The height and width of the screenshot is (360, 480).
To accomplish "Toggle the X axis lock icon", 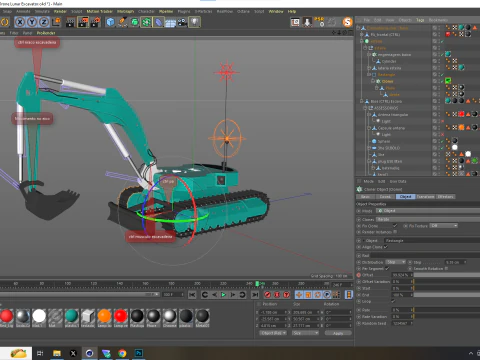I will [20, 22].
